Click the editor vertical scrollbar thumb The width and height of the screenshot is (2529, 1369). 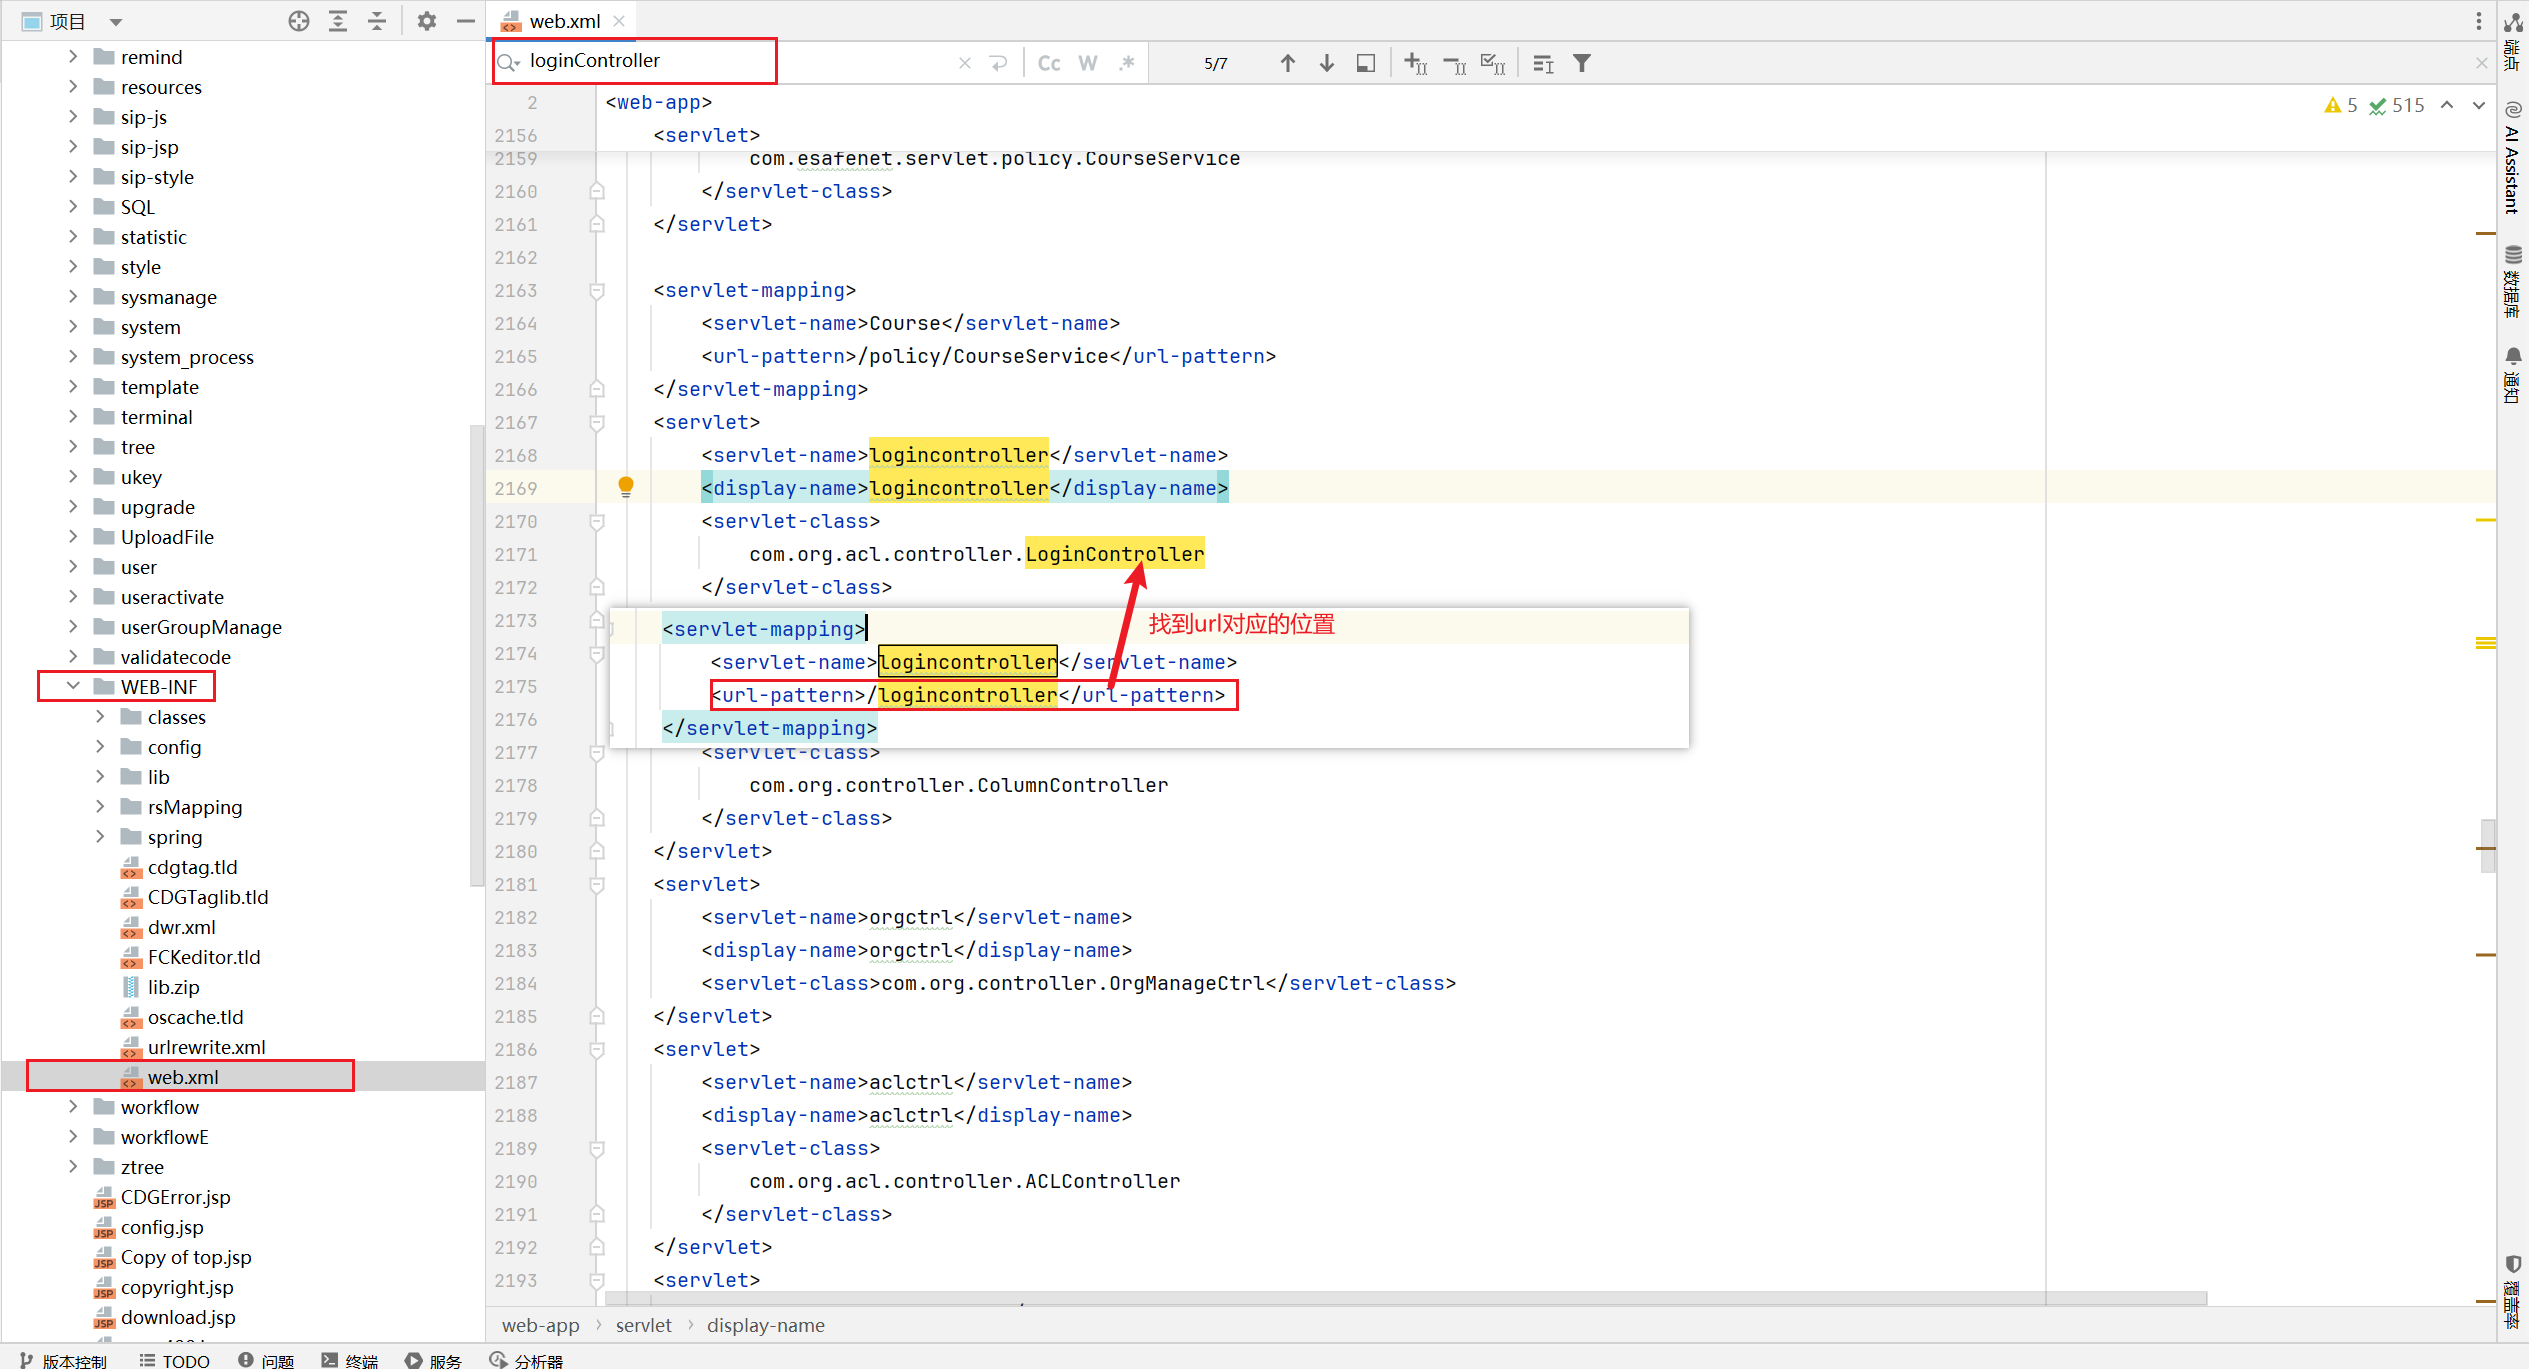click(2488, 846)
